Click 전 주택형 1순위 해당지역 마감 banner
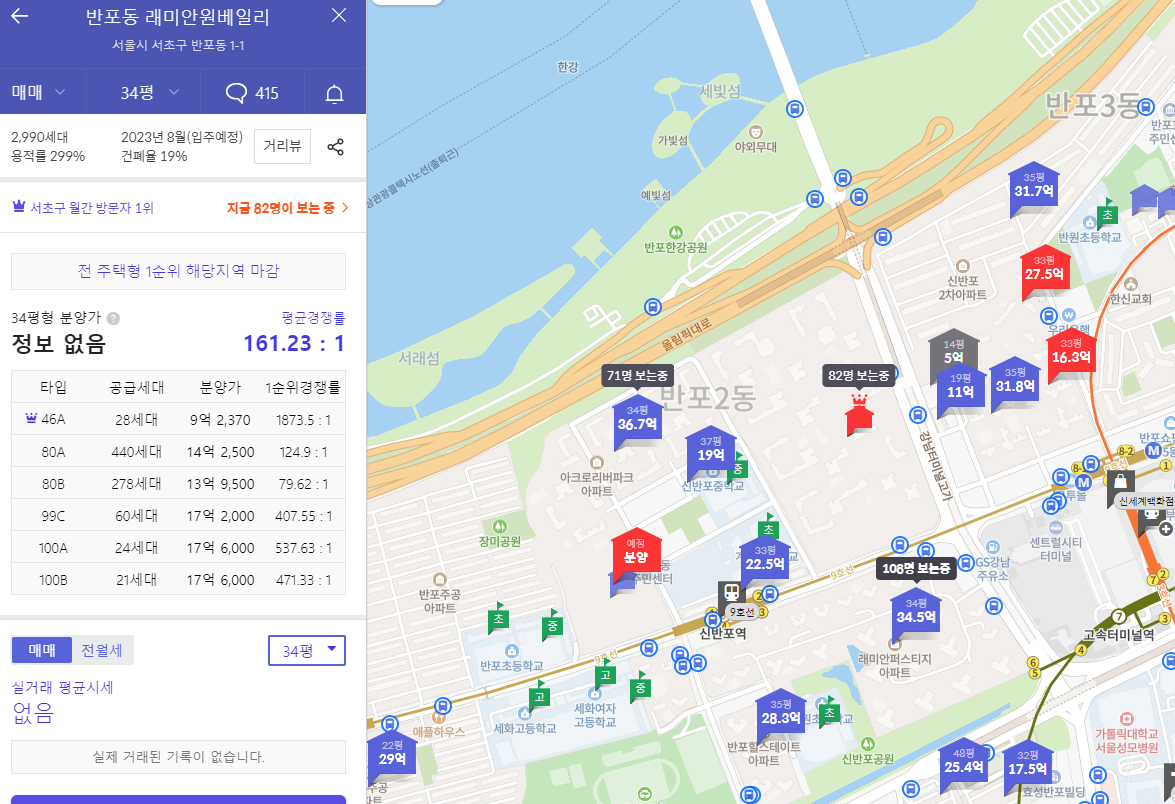 [x=178, y=271]
